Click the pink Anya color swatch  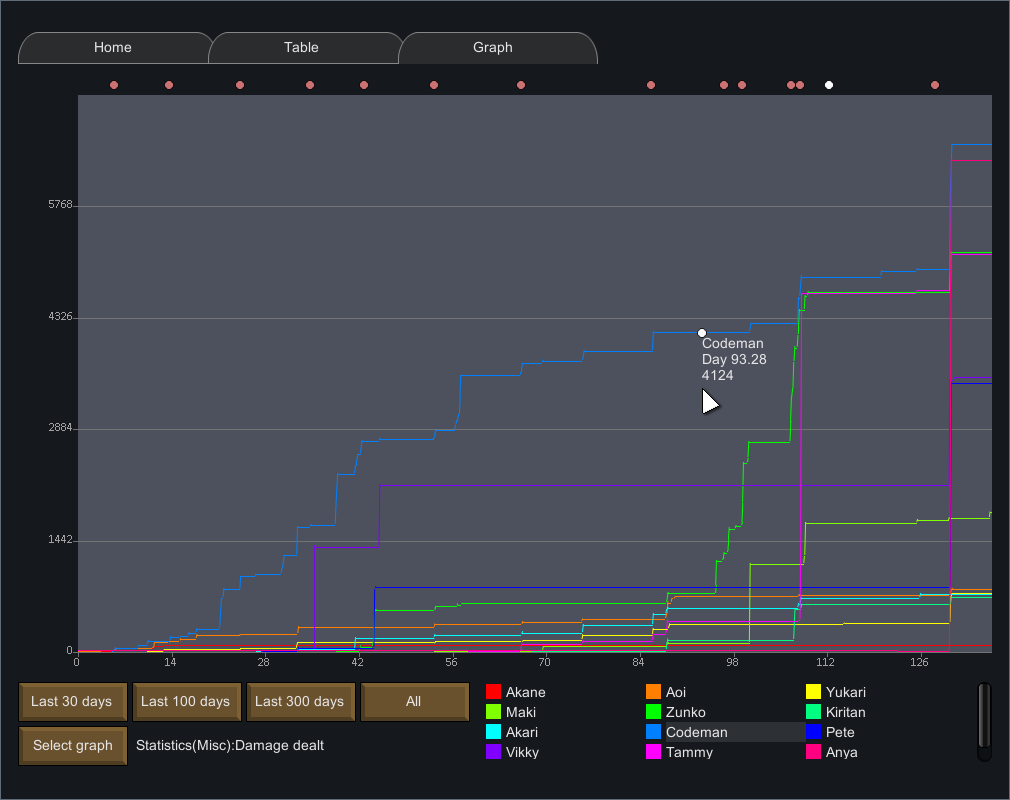coord(814,752)
